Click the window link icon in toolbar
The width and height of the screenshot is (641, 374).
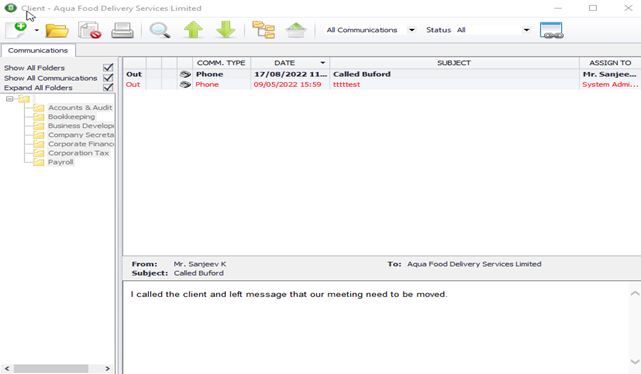(x=551, y=30)
